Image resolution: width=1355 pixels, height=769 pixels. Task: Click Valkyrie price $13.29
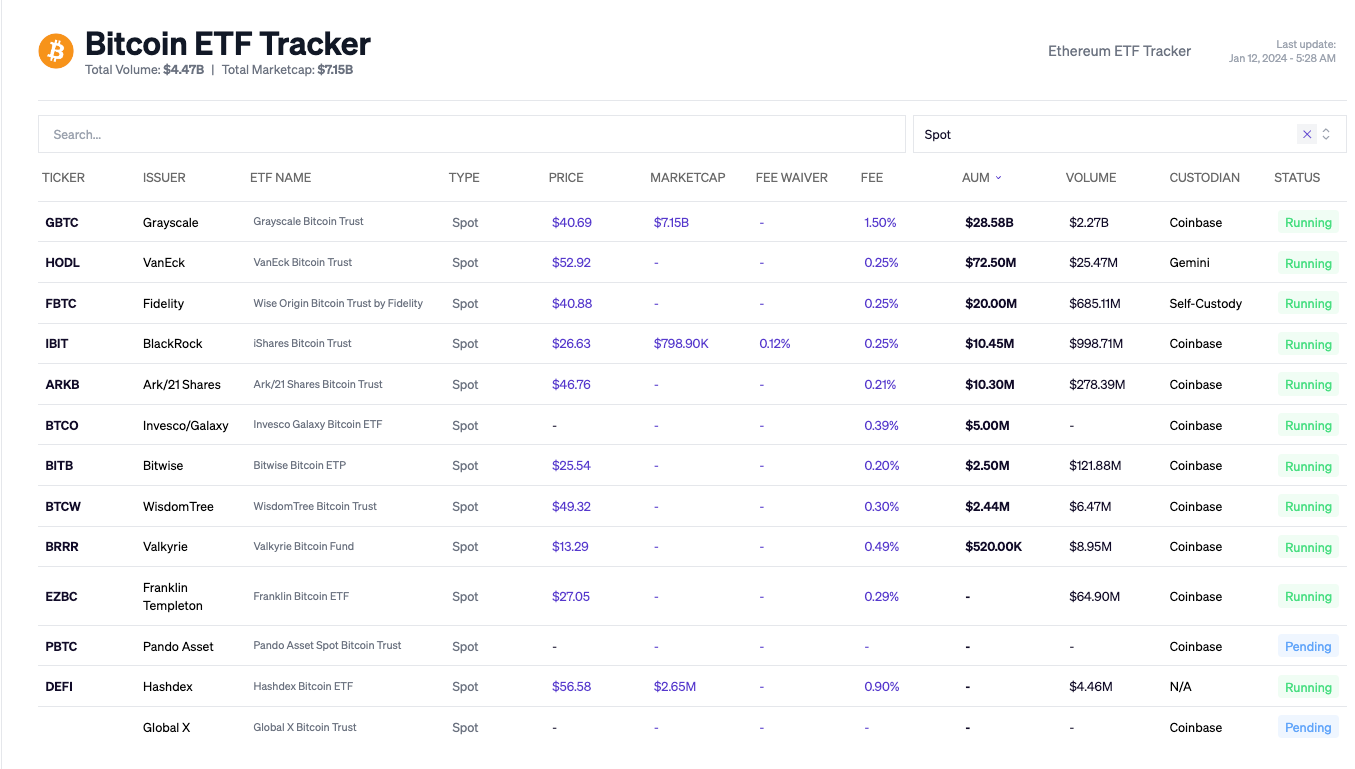(x=570, y=547)
